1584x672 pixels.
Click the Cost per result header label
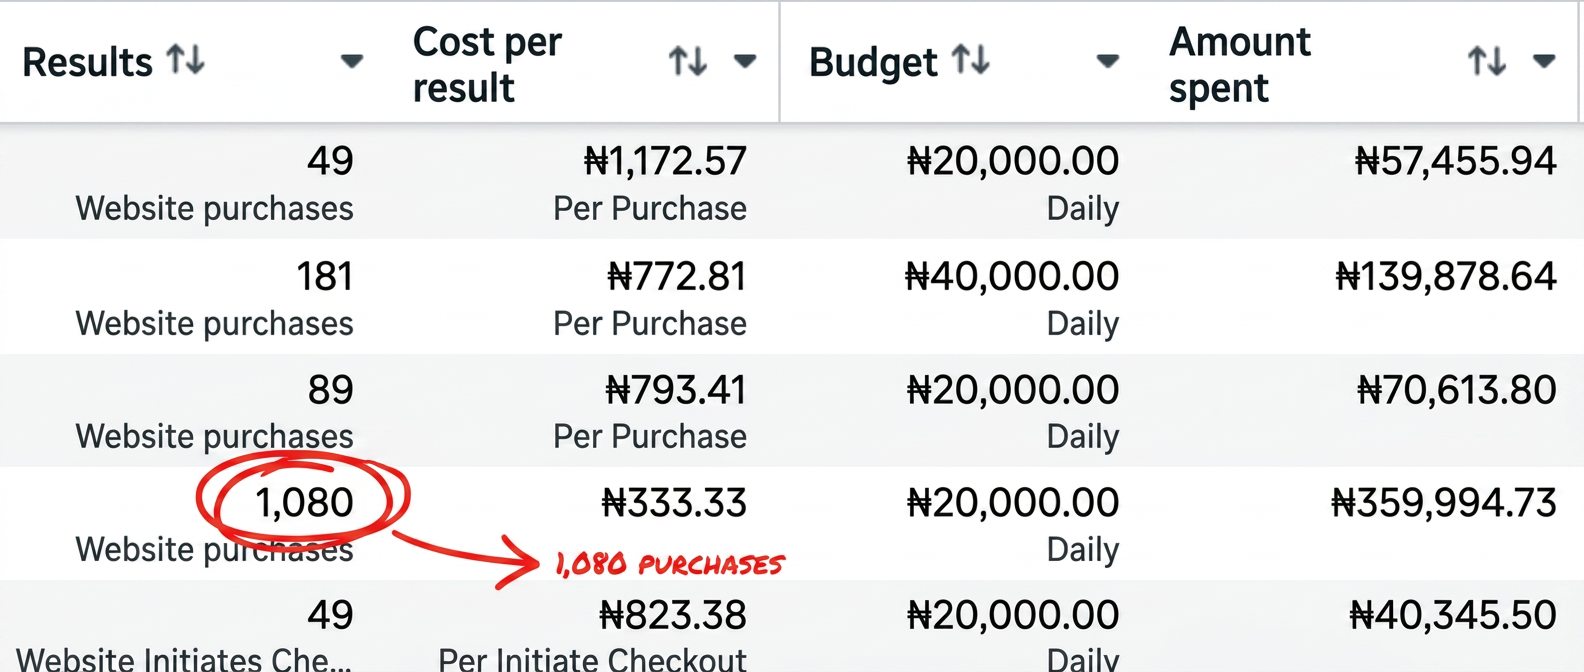pos(487,64)
